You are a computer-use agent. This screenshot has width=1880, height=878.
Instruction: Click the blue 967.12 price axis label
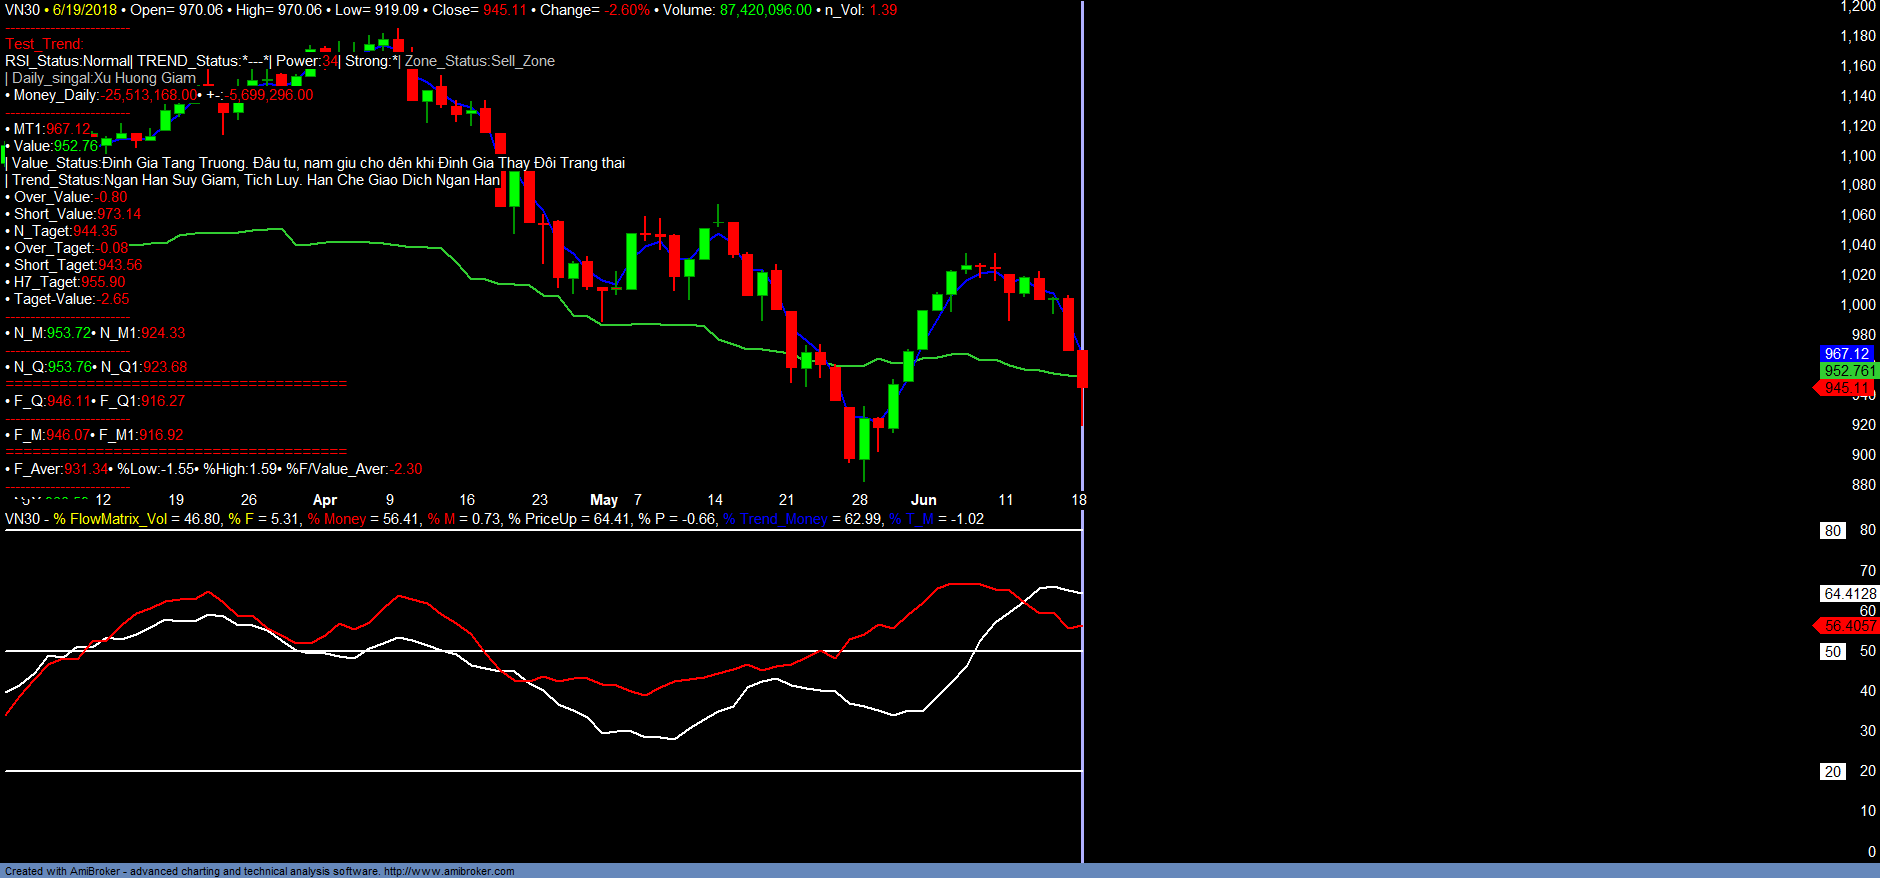coord(1846,354)
